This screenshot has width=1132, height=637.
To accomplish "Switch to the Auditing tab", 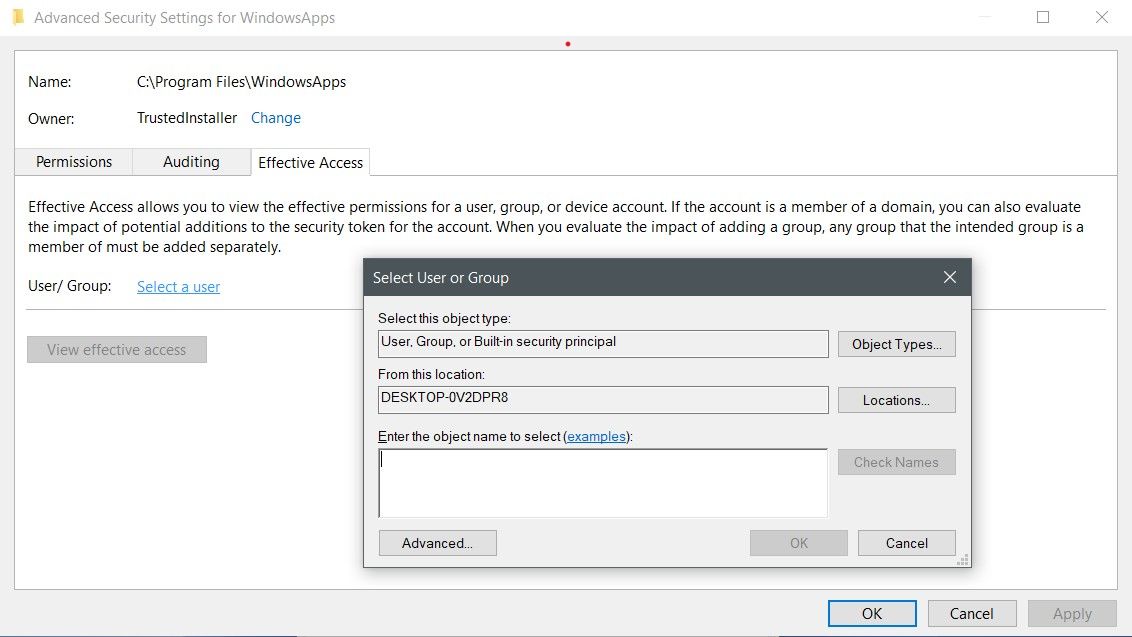I will 191,161.
